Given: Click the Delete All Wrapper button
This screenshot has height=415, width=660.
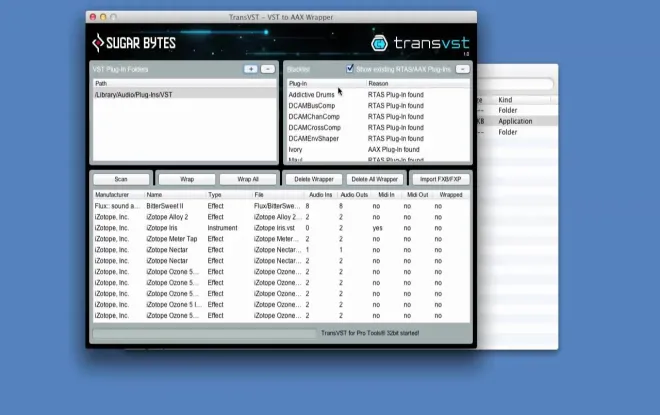Looking at the screenshot, I should point(375,179).
